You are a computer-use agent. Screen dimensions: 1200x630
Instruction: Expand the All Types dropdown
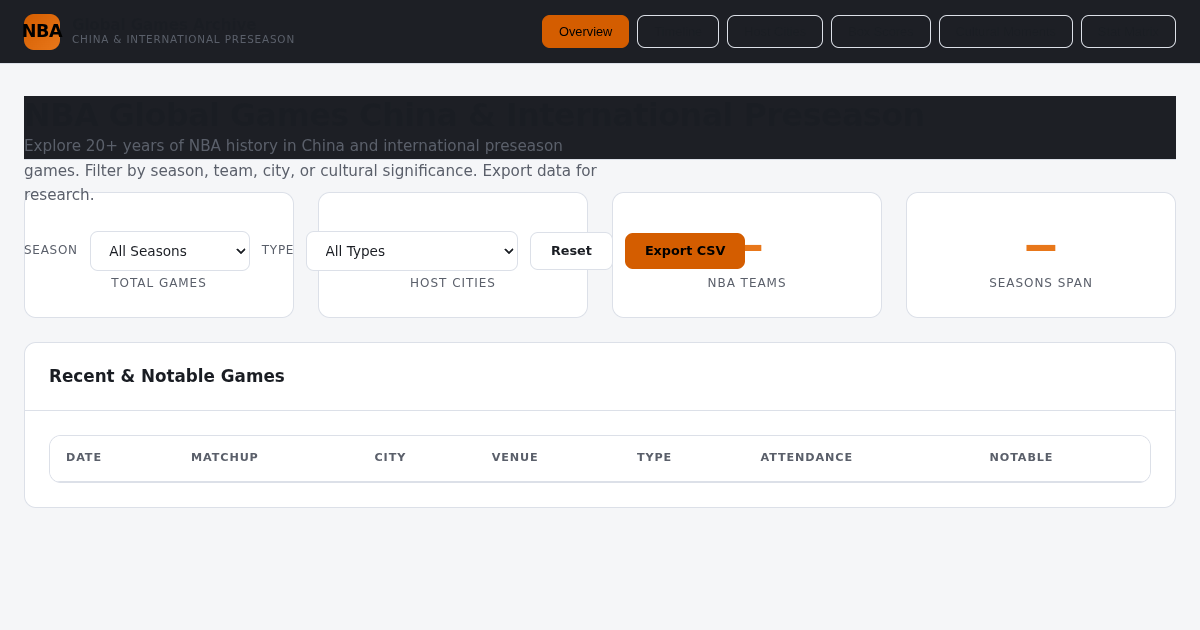pyautogui.click(x=412, y=251)
